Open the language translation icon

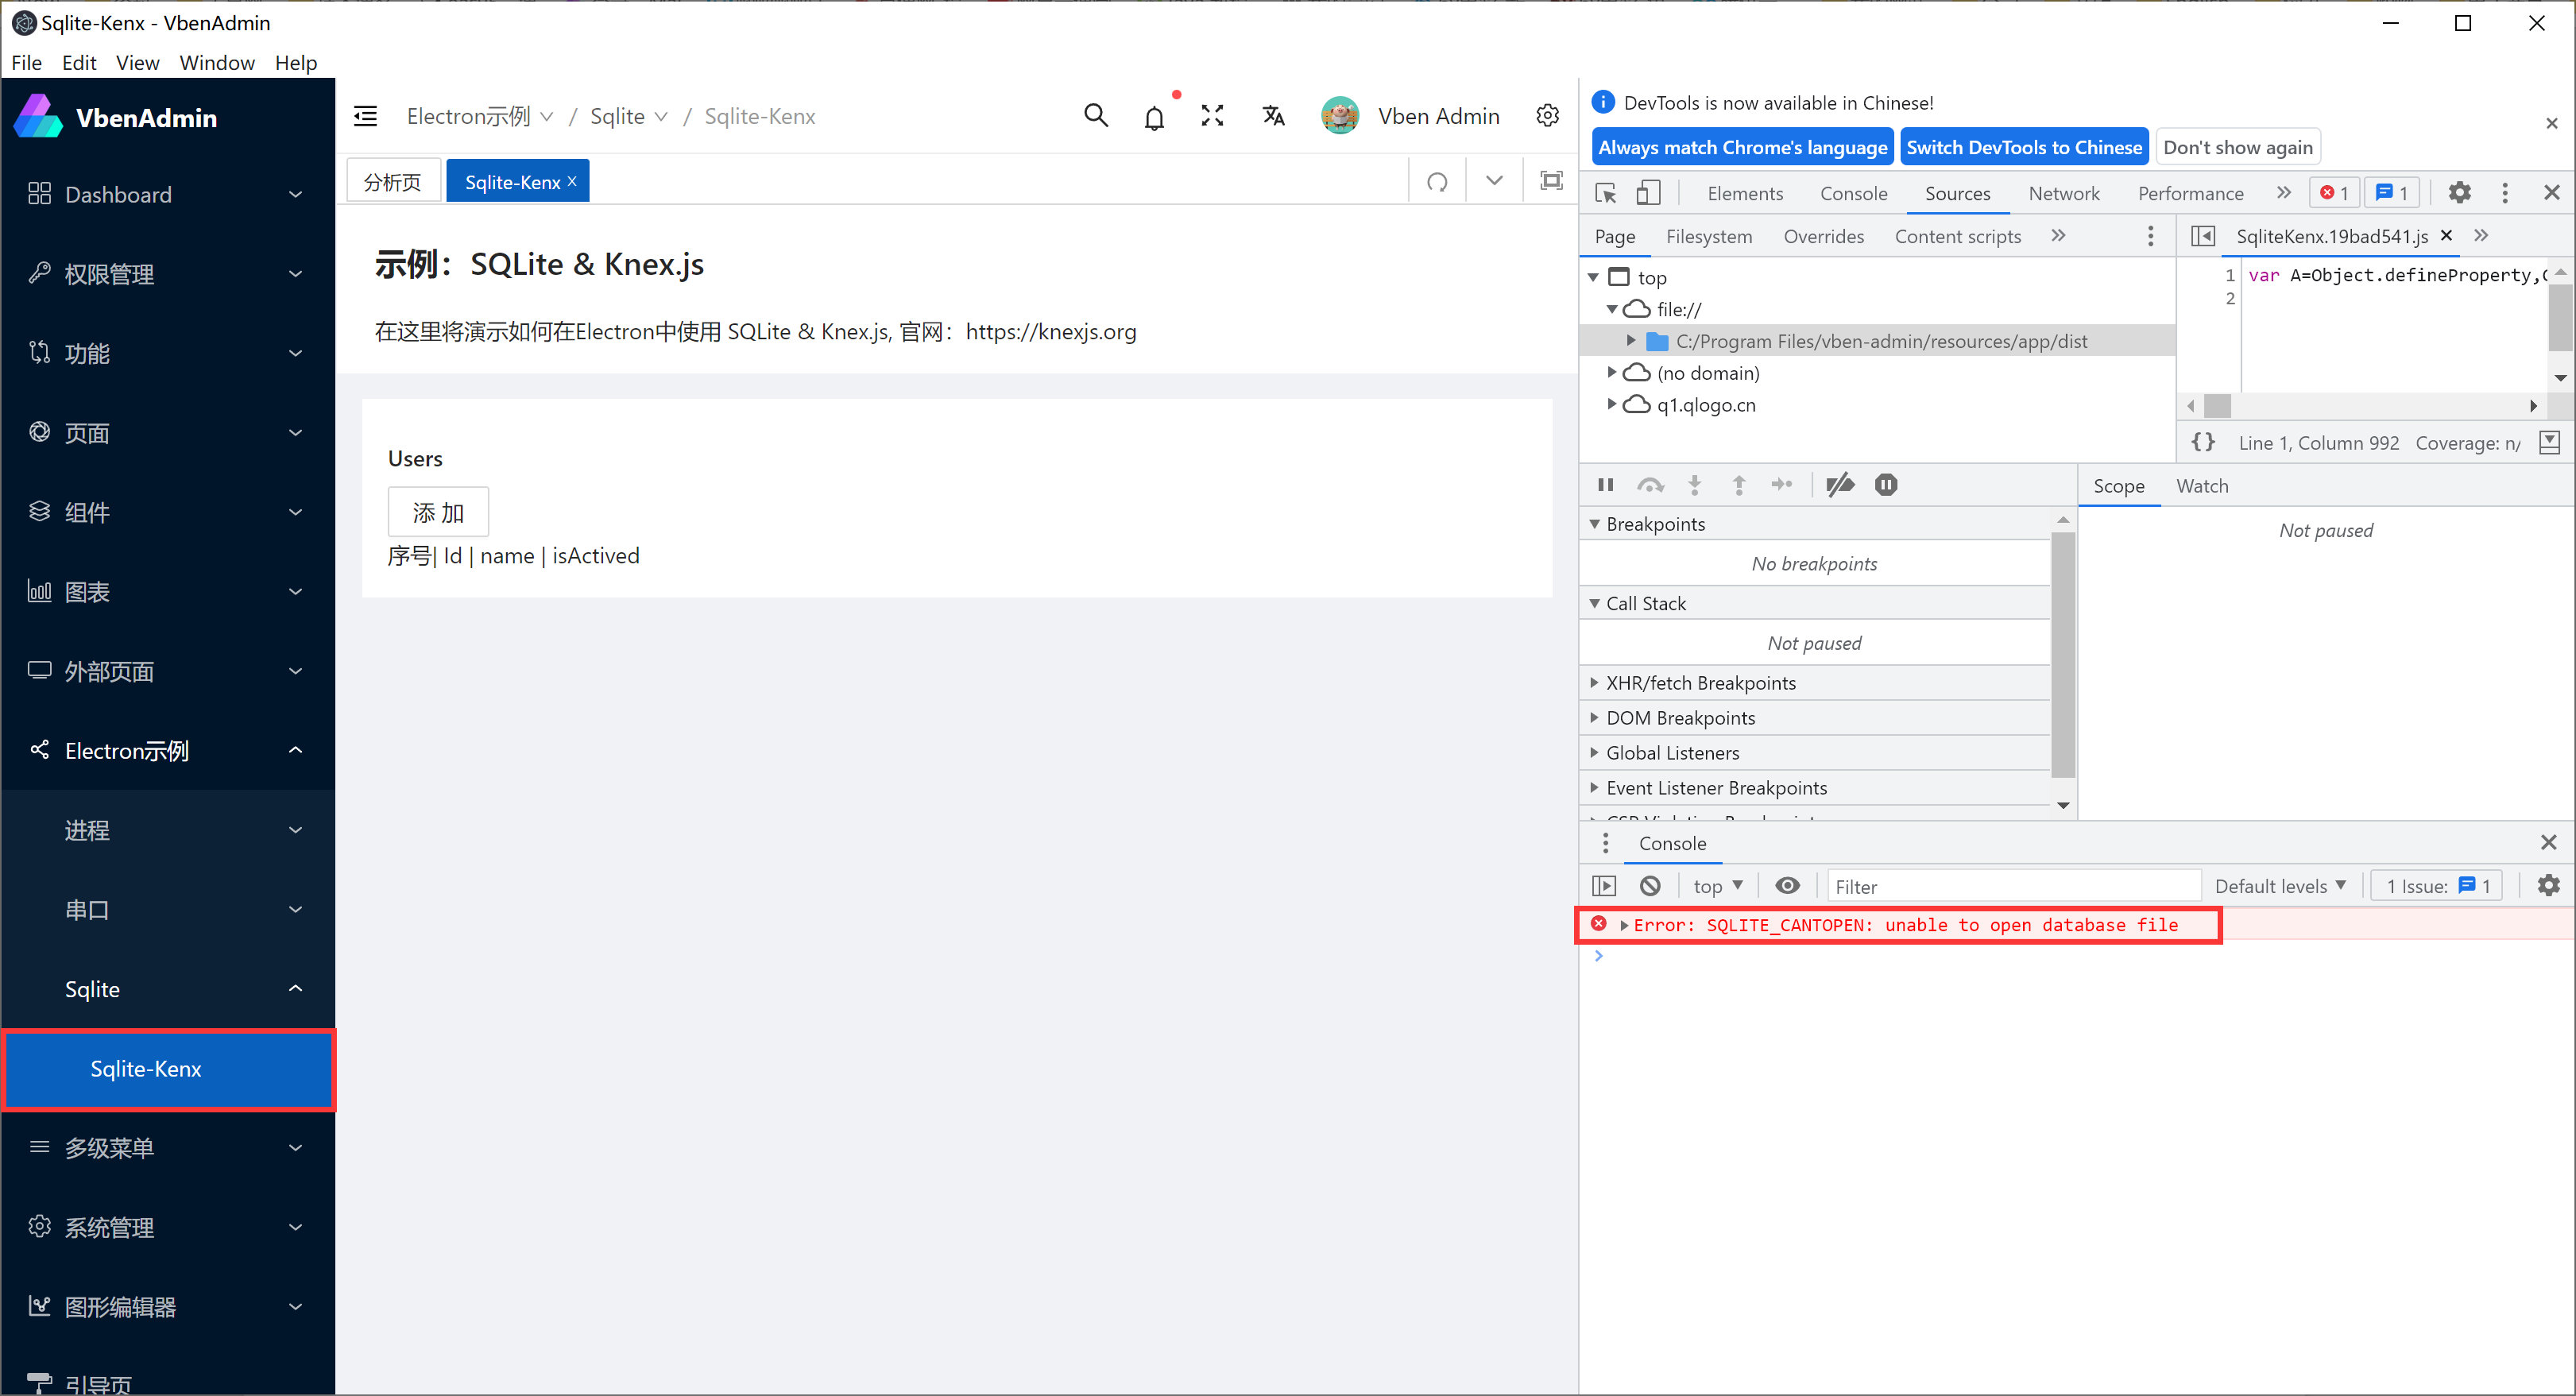(x=1273, y=116)
